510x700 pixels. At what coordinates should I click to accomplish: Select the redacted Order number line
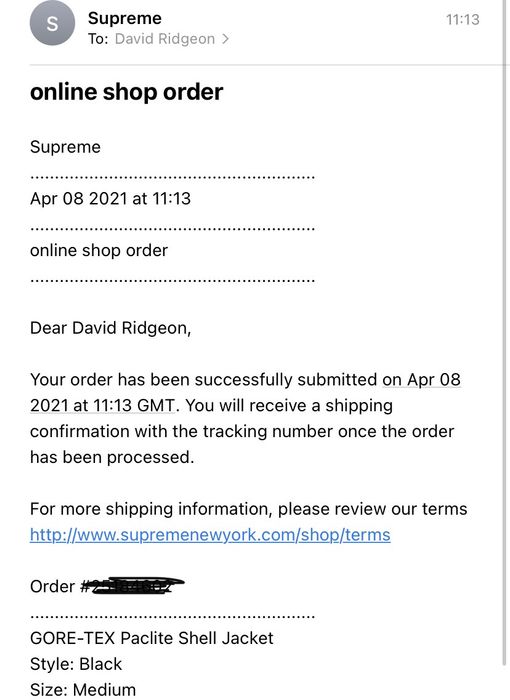click(x=107, y=586)
